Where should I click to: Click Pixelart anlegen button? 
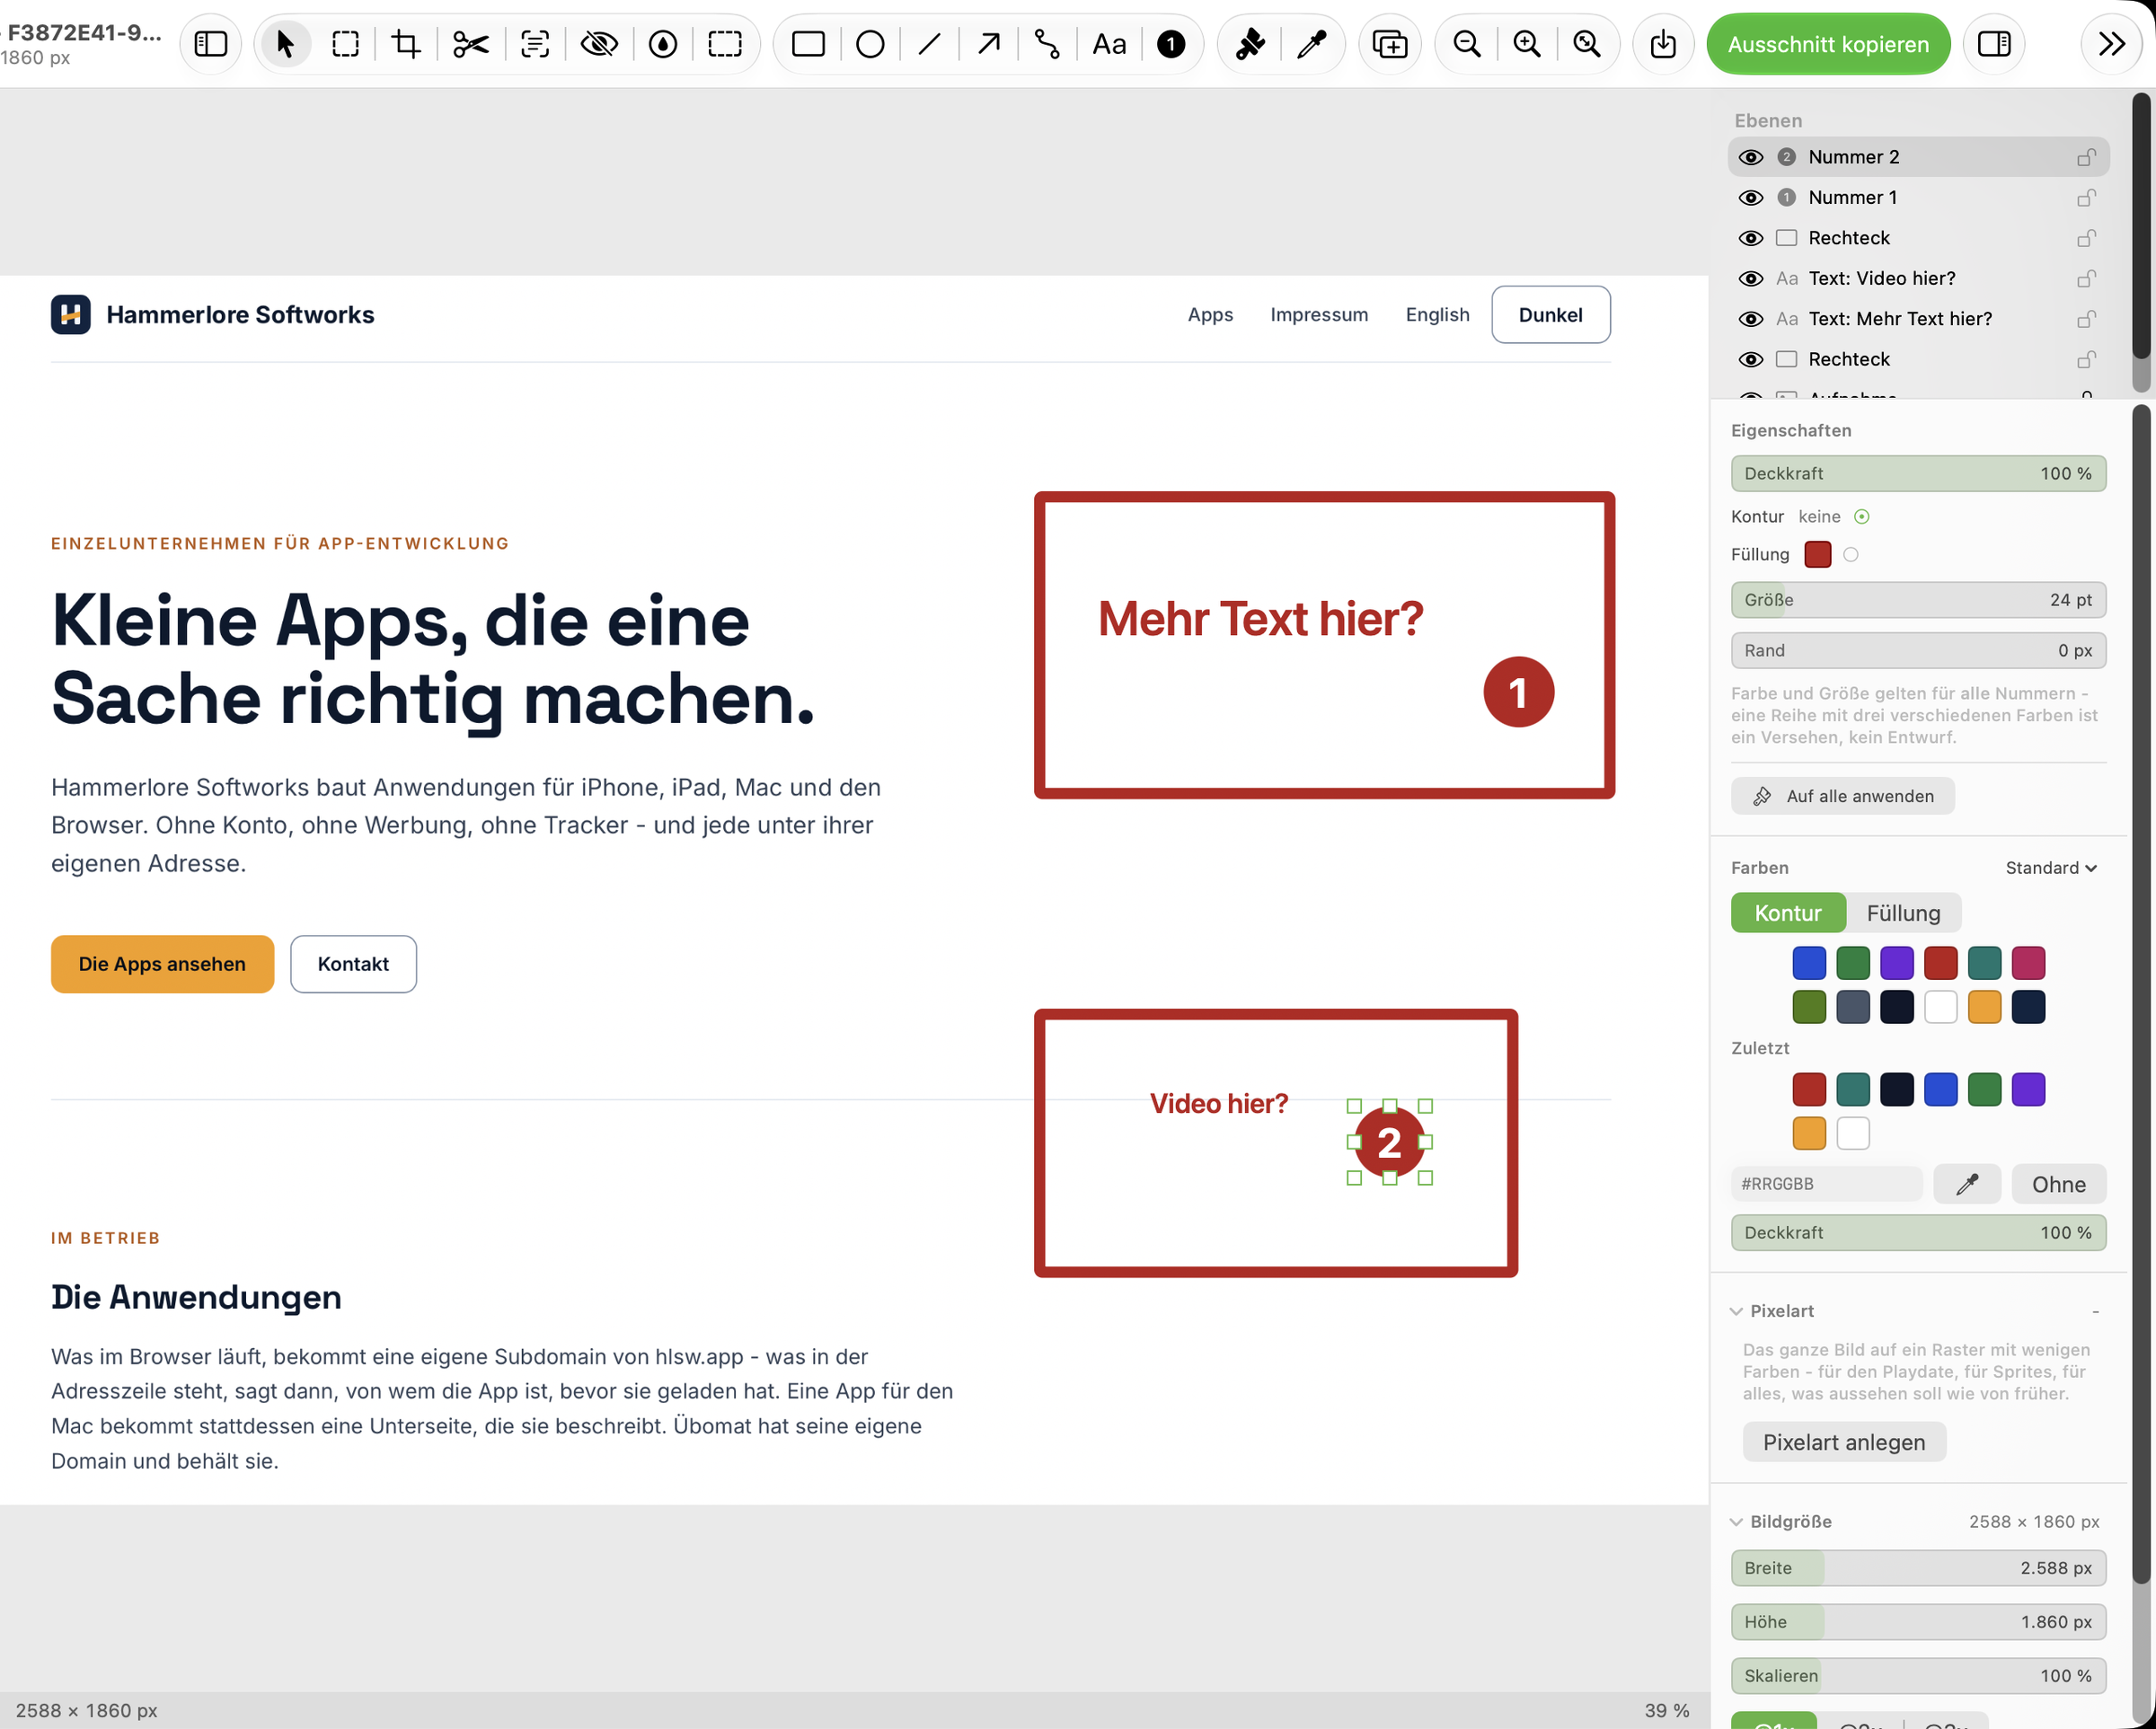click(x=1844, y=1442)
